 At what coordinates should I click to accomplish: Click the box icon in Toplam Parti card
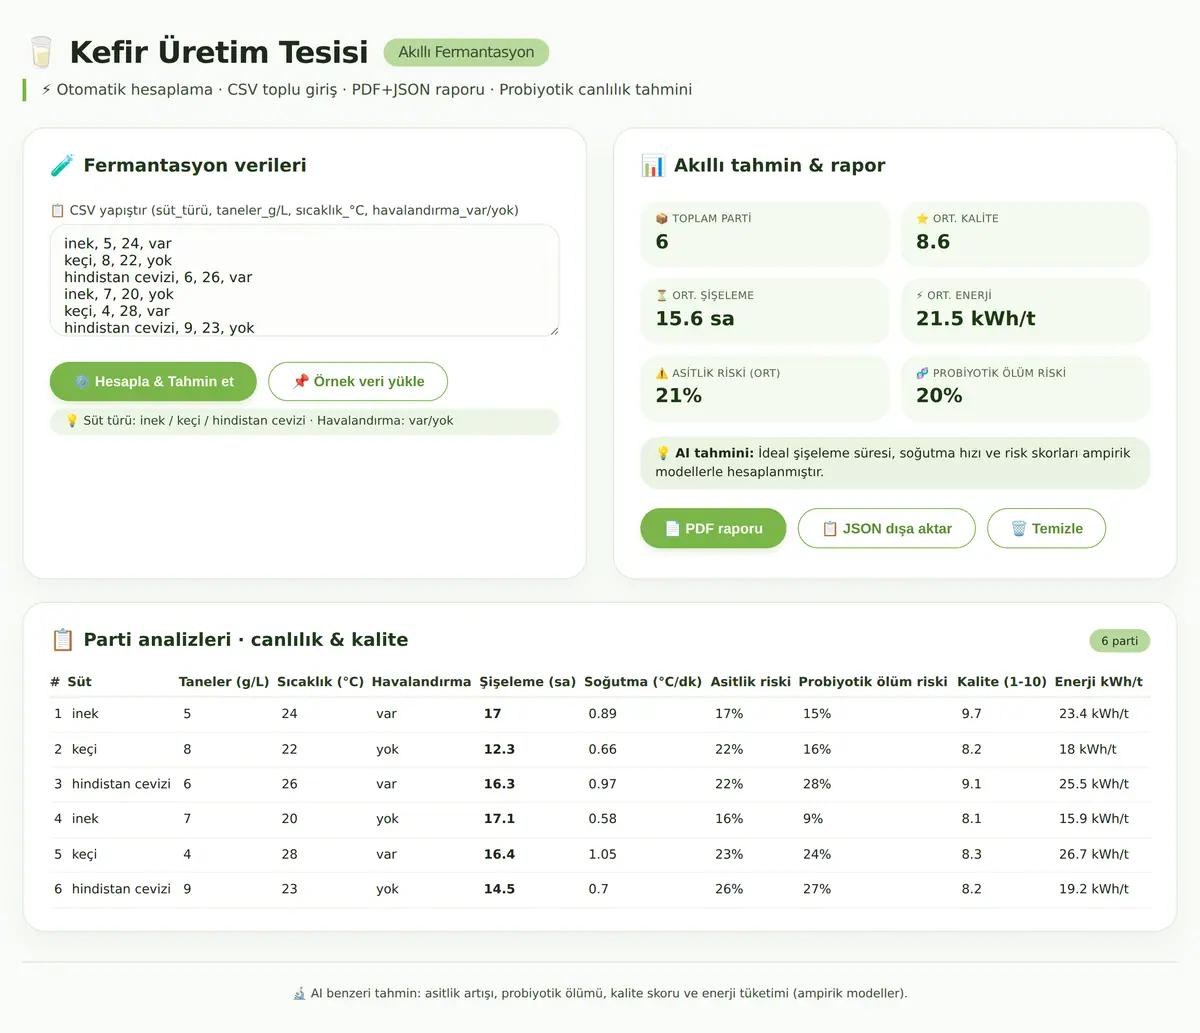tap(662, 219)
